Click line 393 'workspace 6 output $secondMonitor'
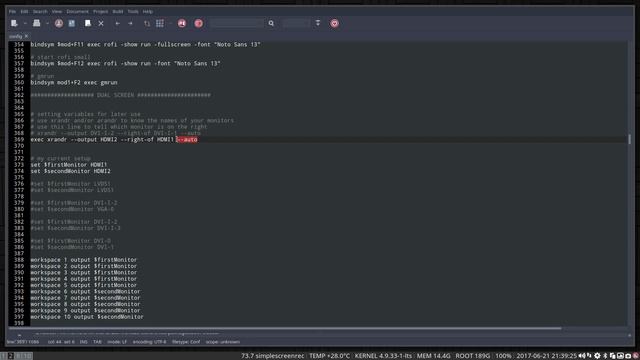 [x=85, y=291]
